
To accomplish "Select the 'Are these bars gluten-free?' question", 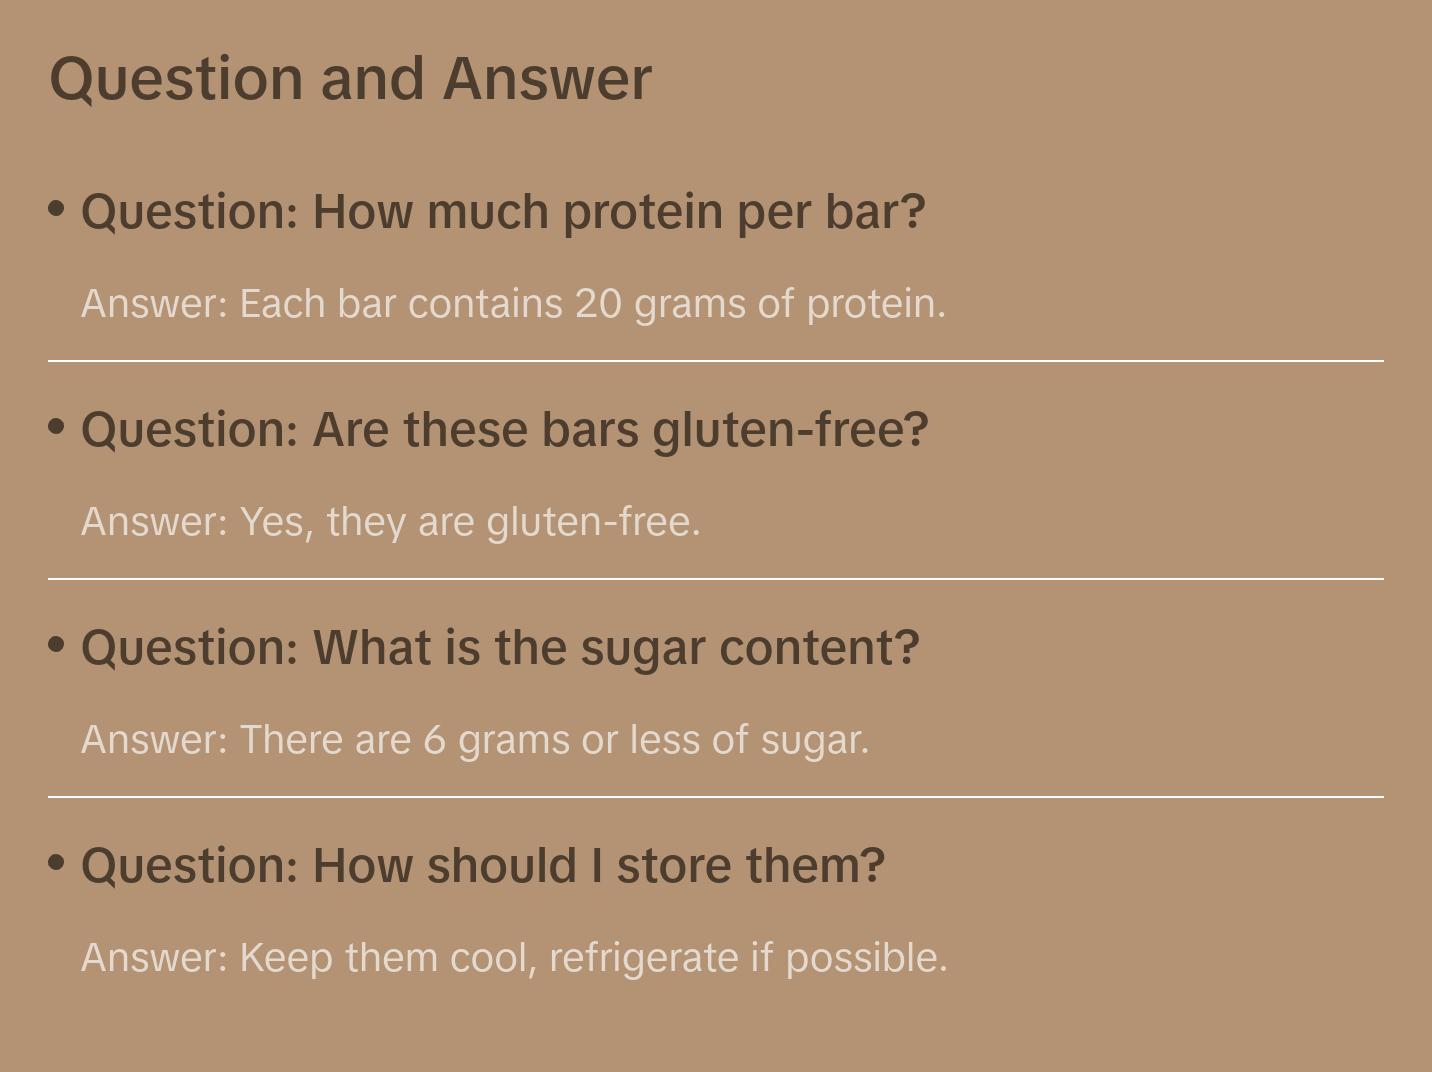I will [505, 430].
